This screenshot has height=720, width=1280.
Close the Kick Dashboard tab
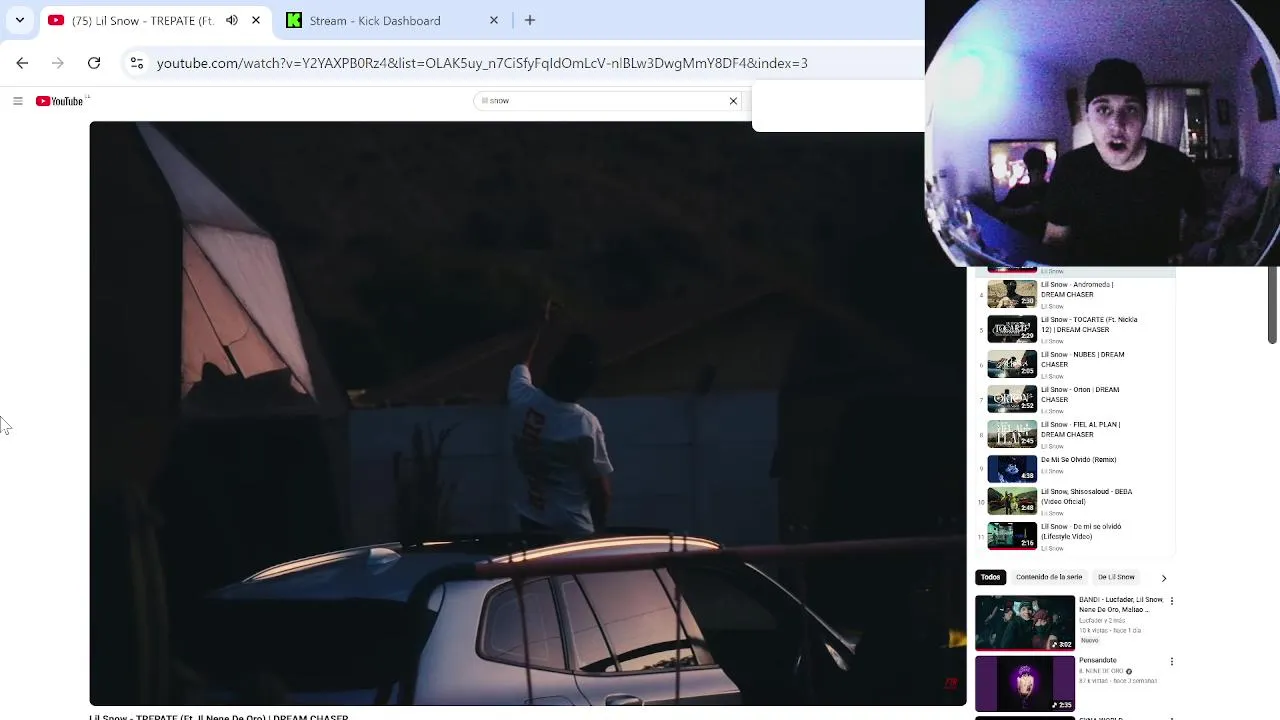pos(494,20)
